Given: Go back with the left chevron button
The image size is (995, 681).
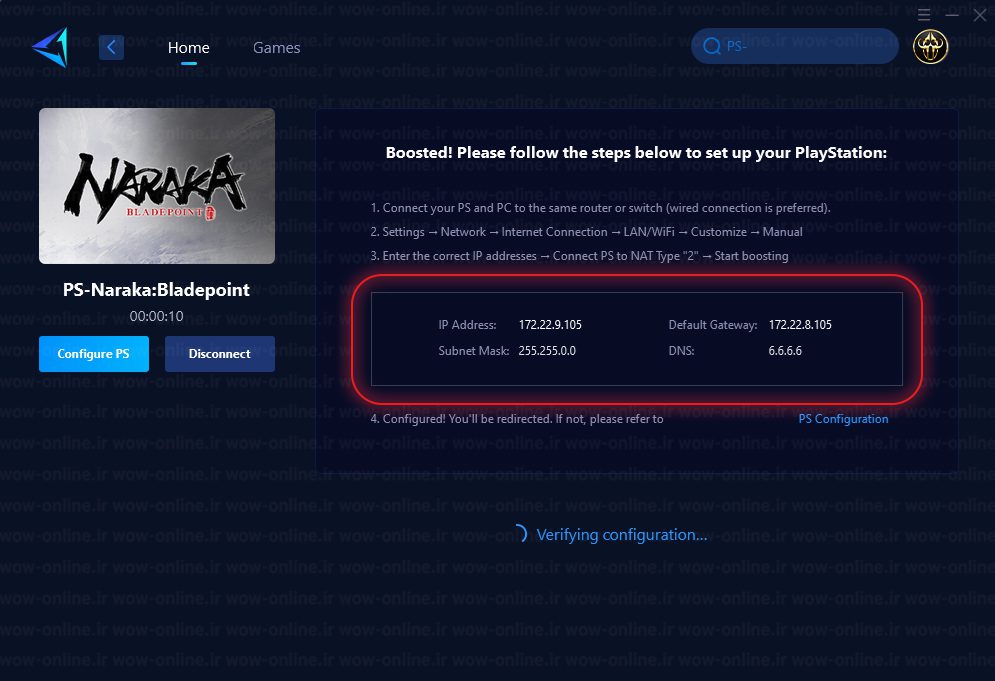Looking at the screenshot, I should point(111,47).
